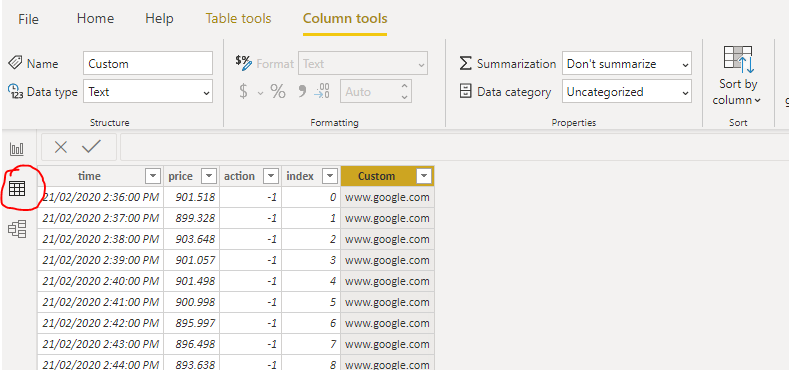Image resolution: width=789 pixels, height=370 pixels.
Task: Select the time column header
Action: click(90, 176)
